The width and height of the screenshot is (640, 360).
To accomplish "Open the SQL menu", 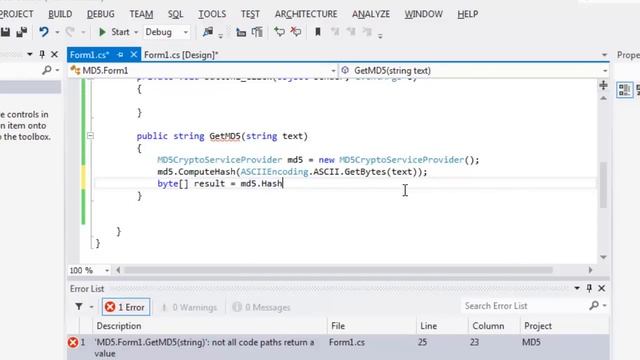I will point(176,14).
